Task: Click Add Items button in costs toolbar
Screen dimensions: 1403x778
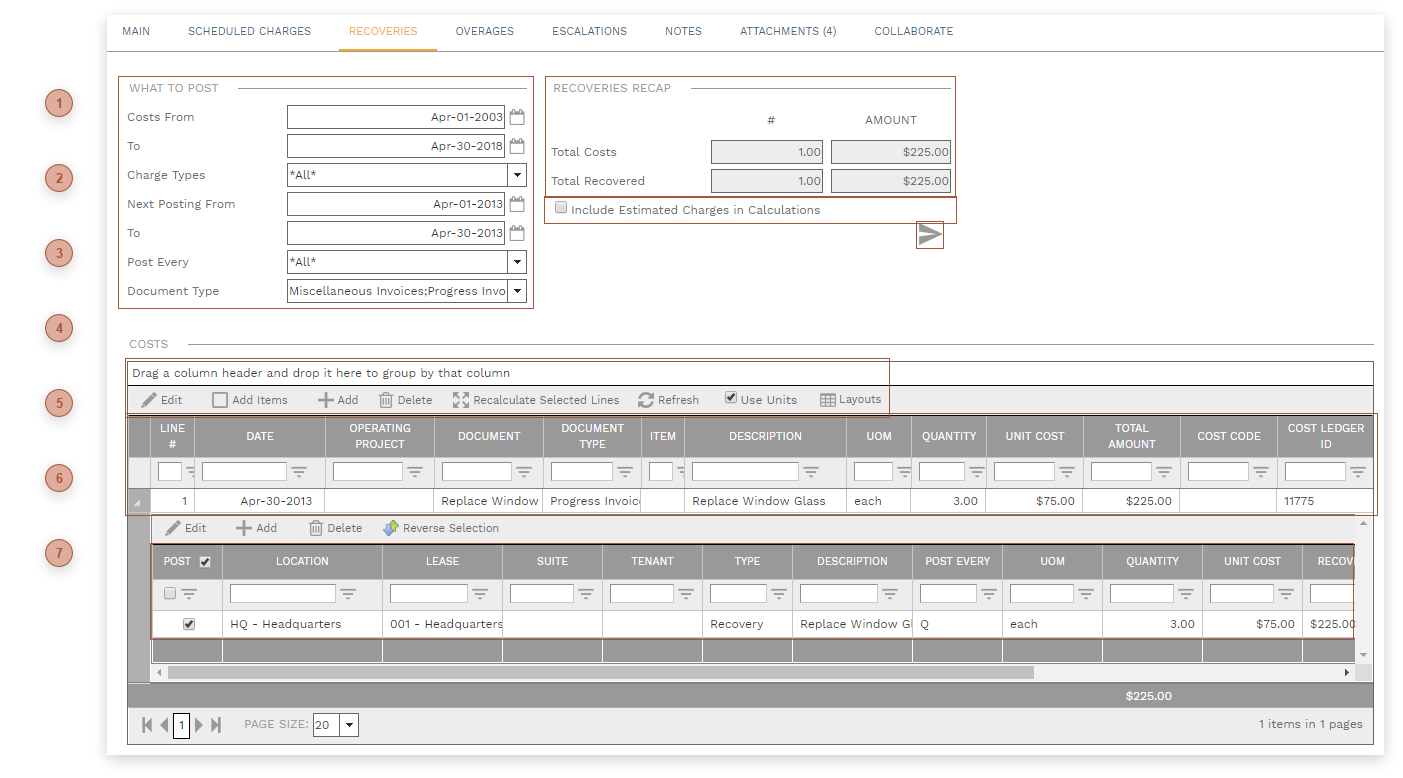Action: click(249, 400)
